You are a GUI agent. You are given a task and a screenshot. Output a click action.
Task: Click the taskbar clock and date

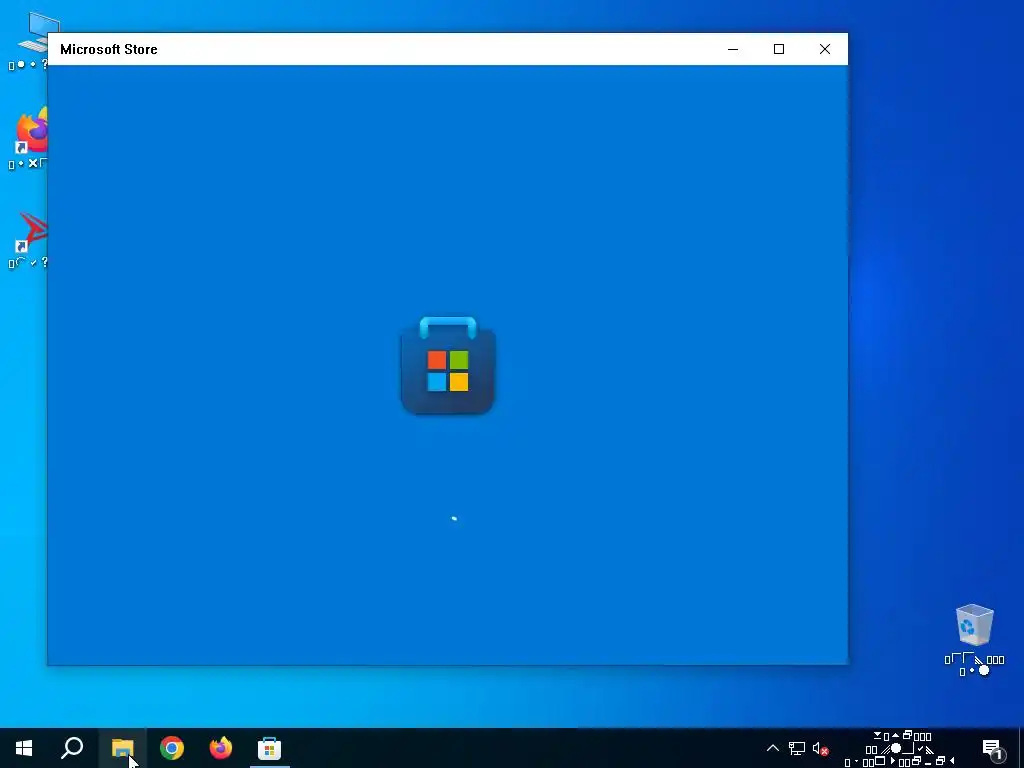(x=901, y=749)
